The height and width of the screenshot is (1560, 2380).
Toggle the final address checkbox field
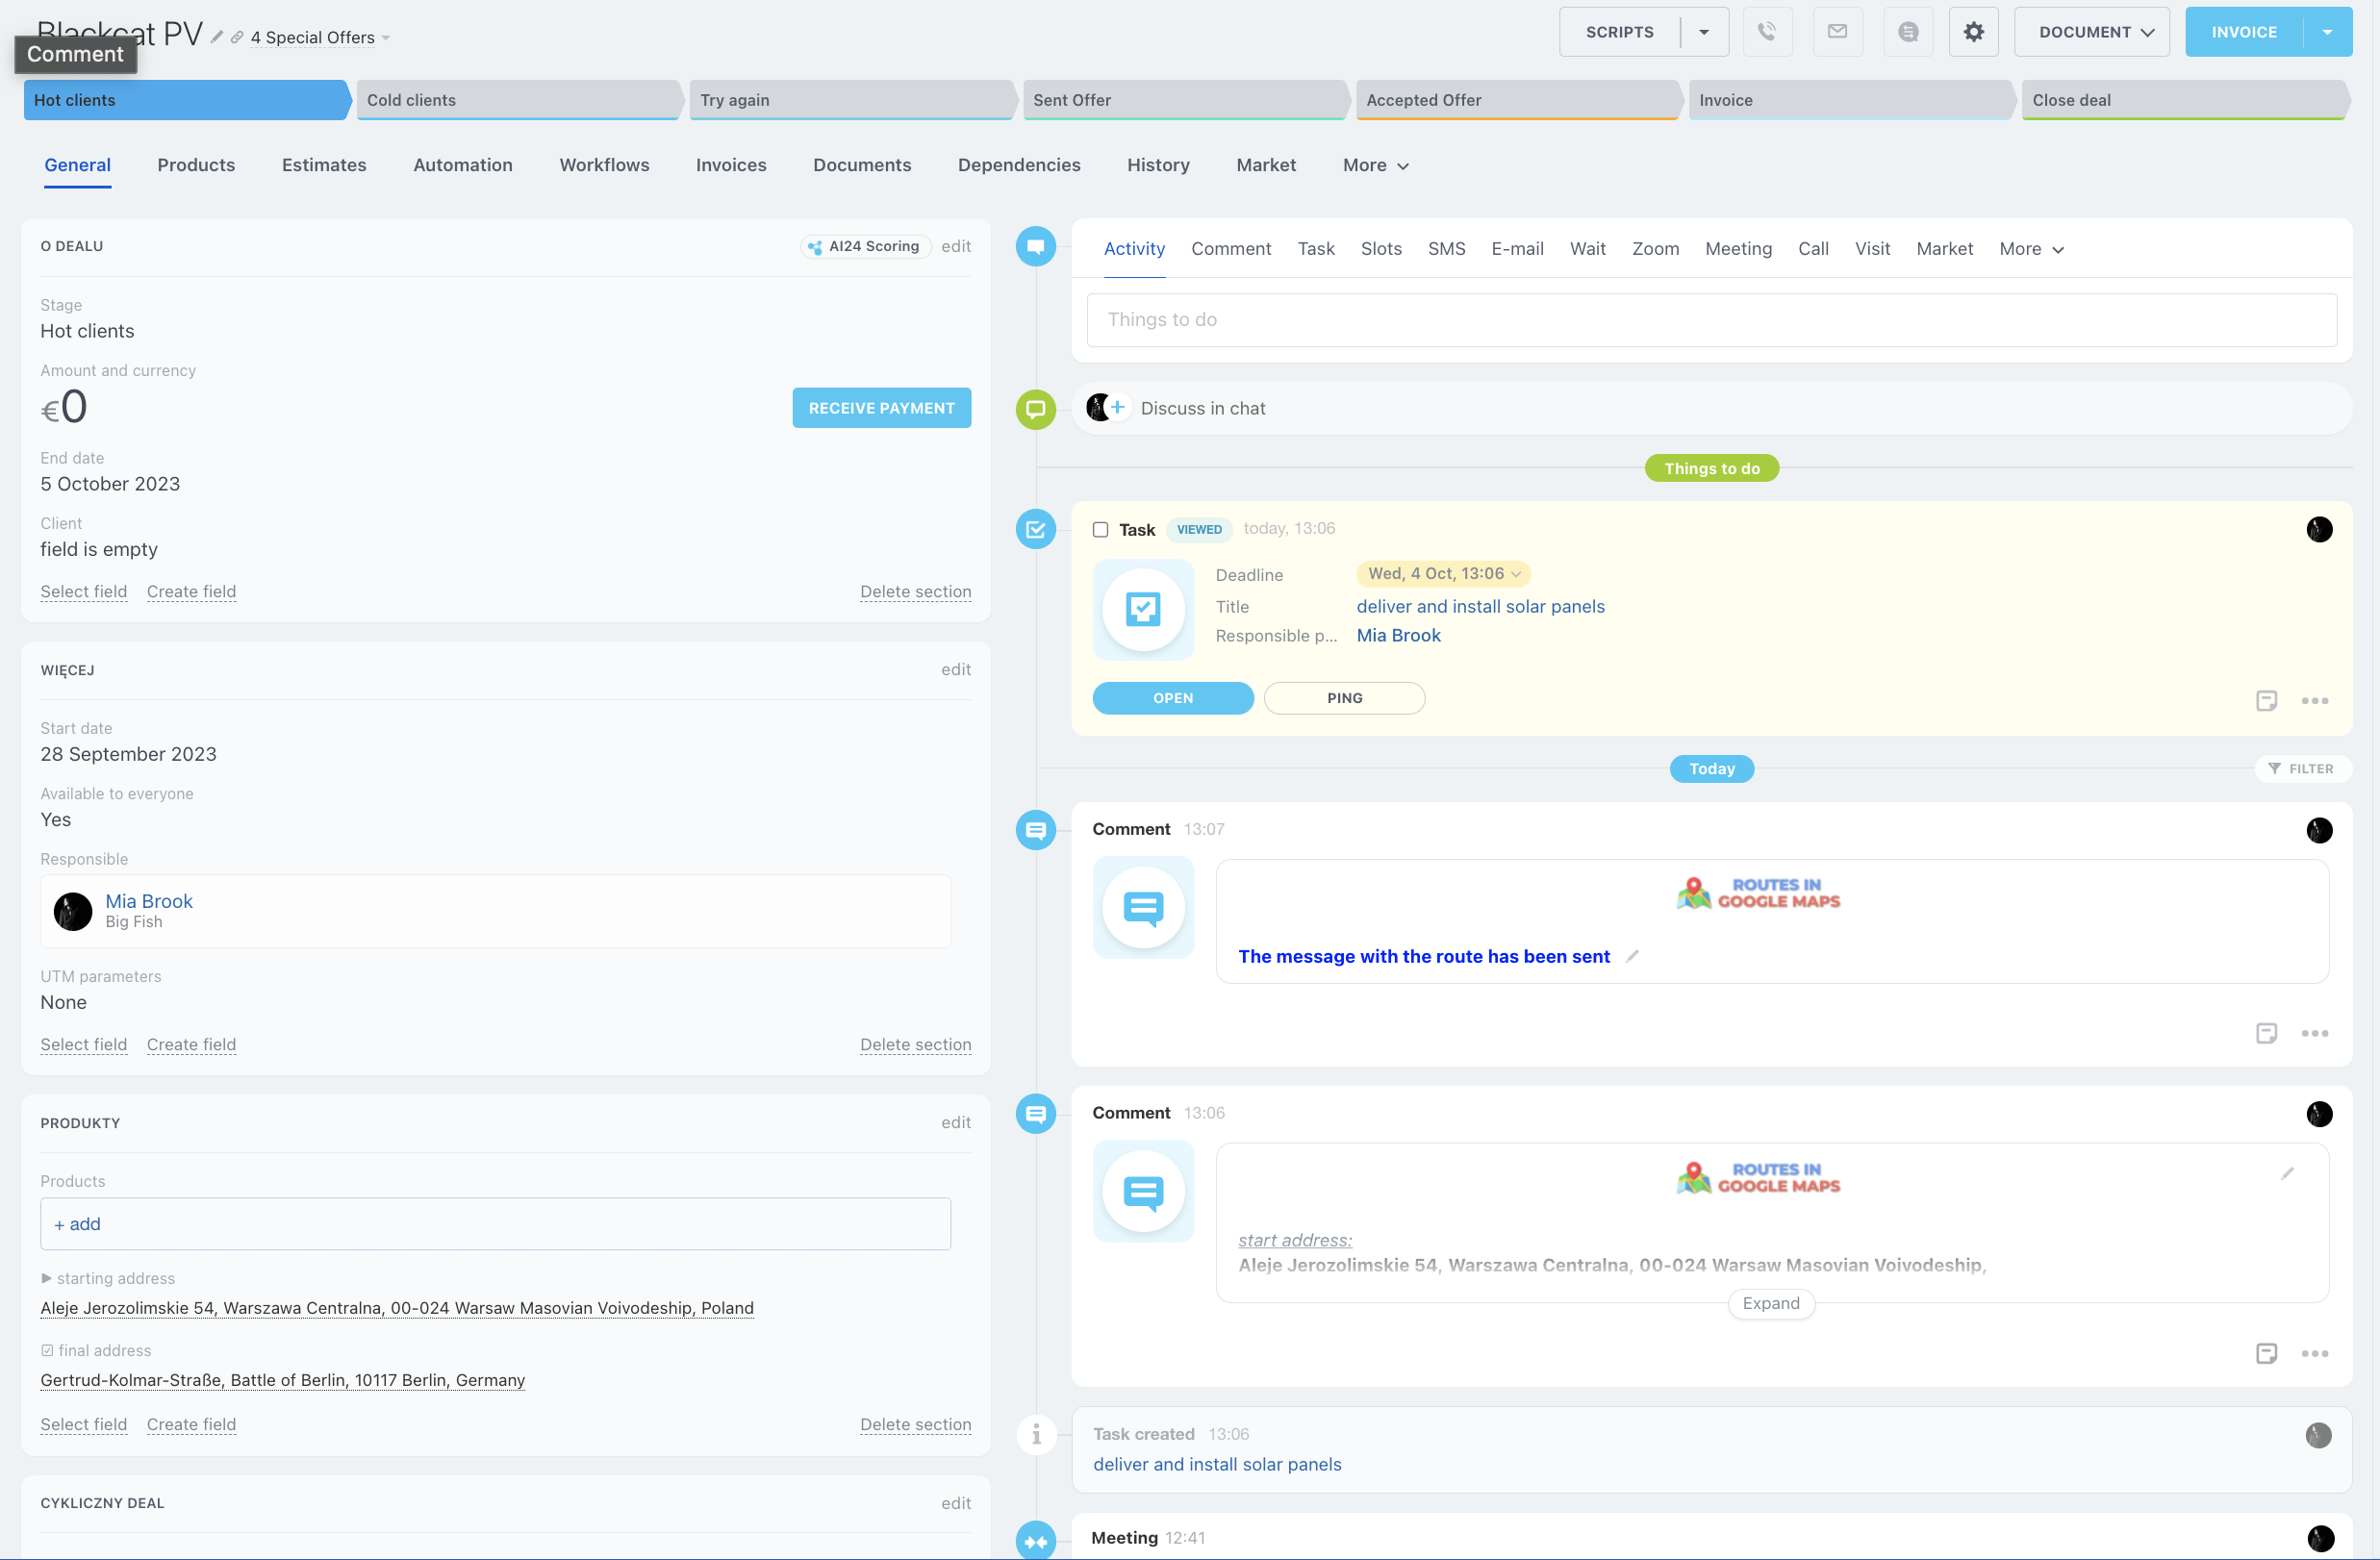click(x=47, y=1350)
